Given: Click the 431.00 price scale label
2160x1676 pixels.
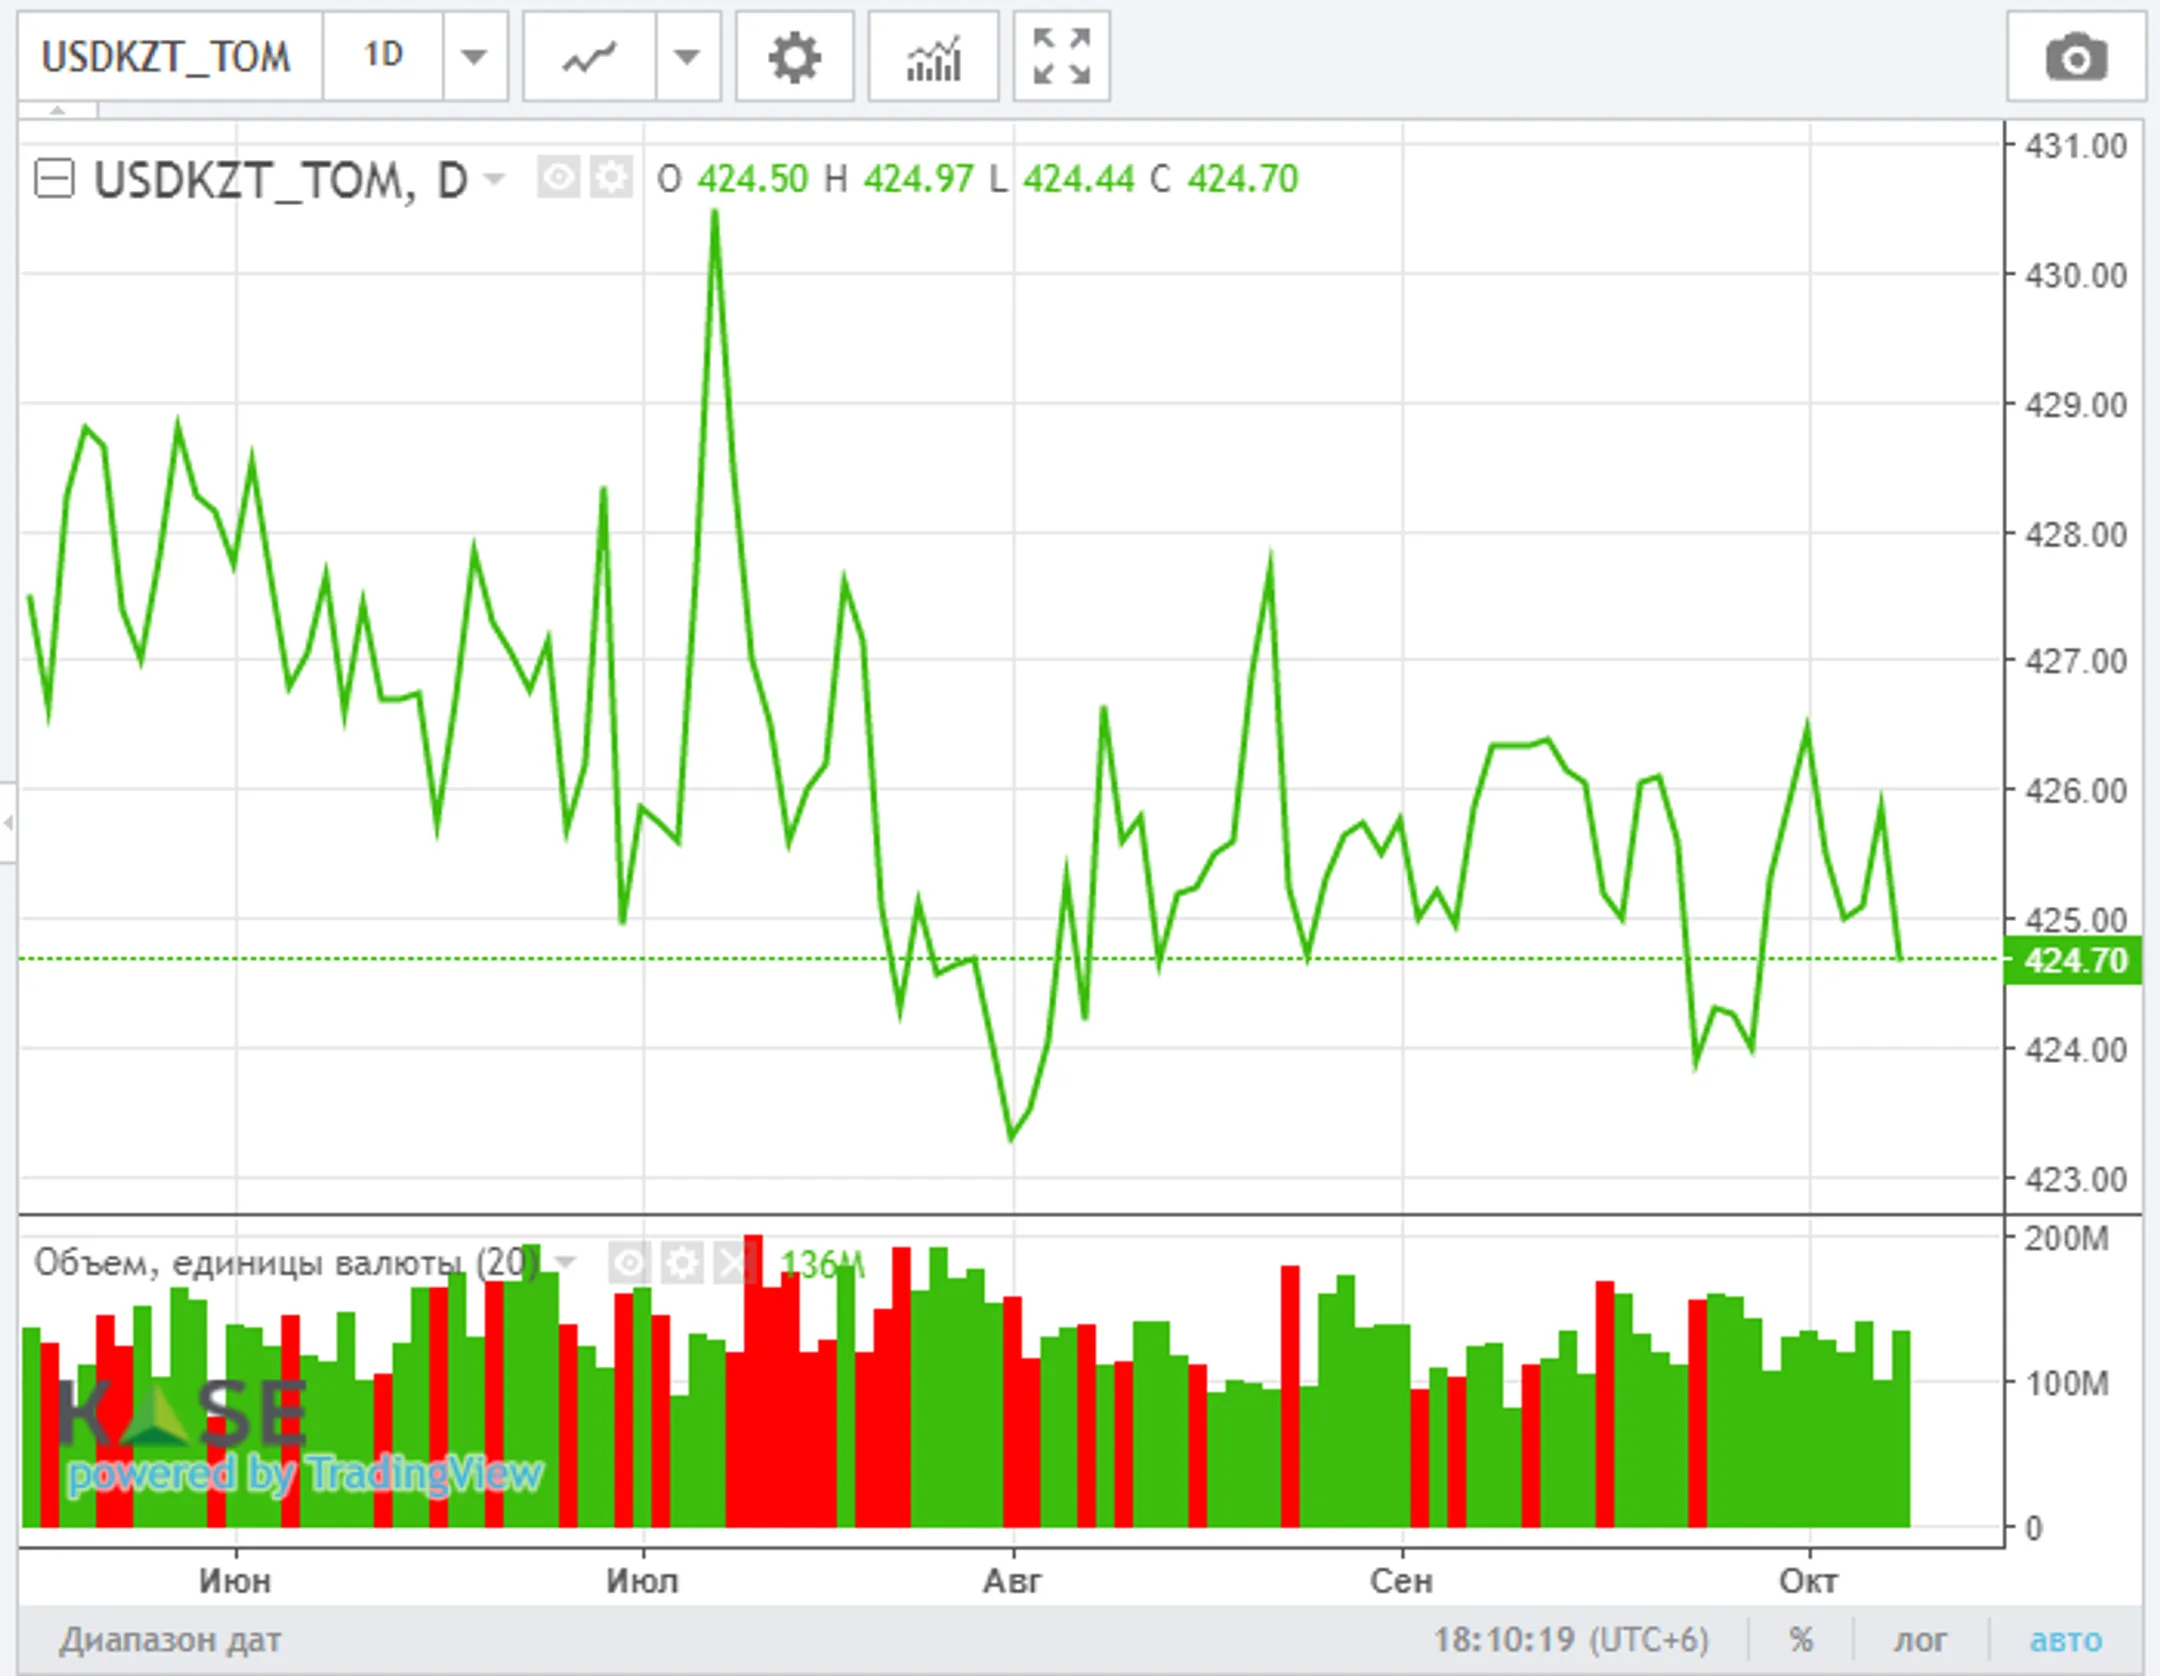Looking at the screenshot, I should pos(2076,146).
